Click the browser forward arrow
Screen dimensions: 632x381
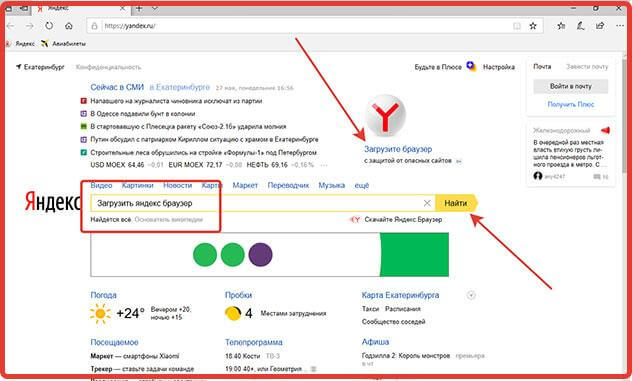30,26
